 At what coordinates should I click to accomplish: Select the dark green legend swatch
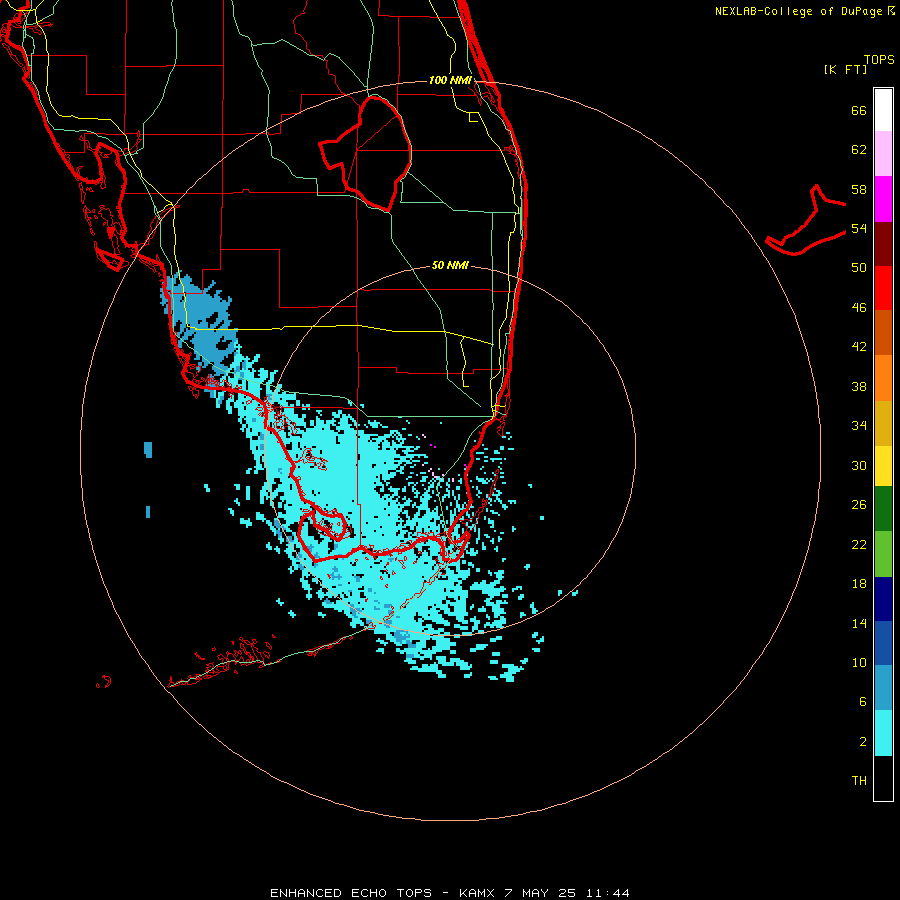tap(883, 509)
